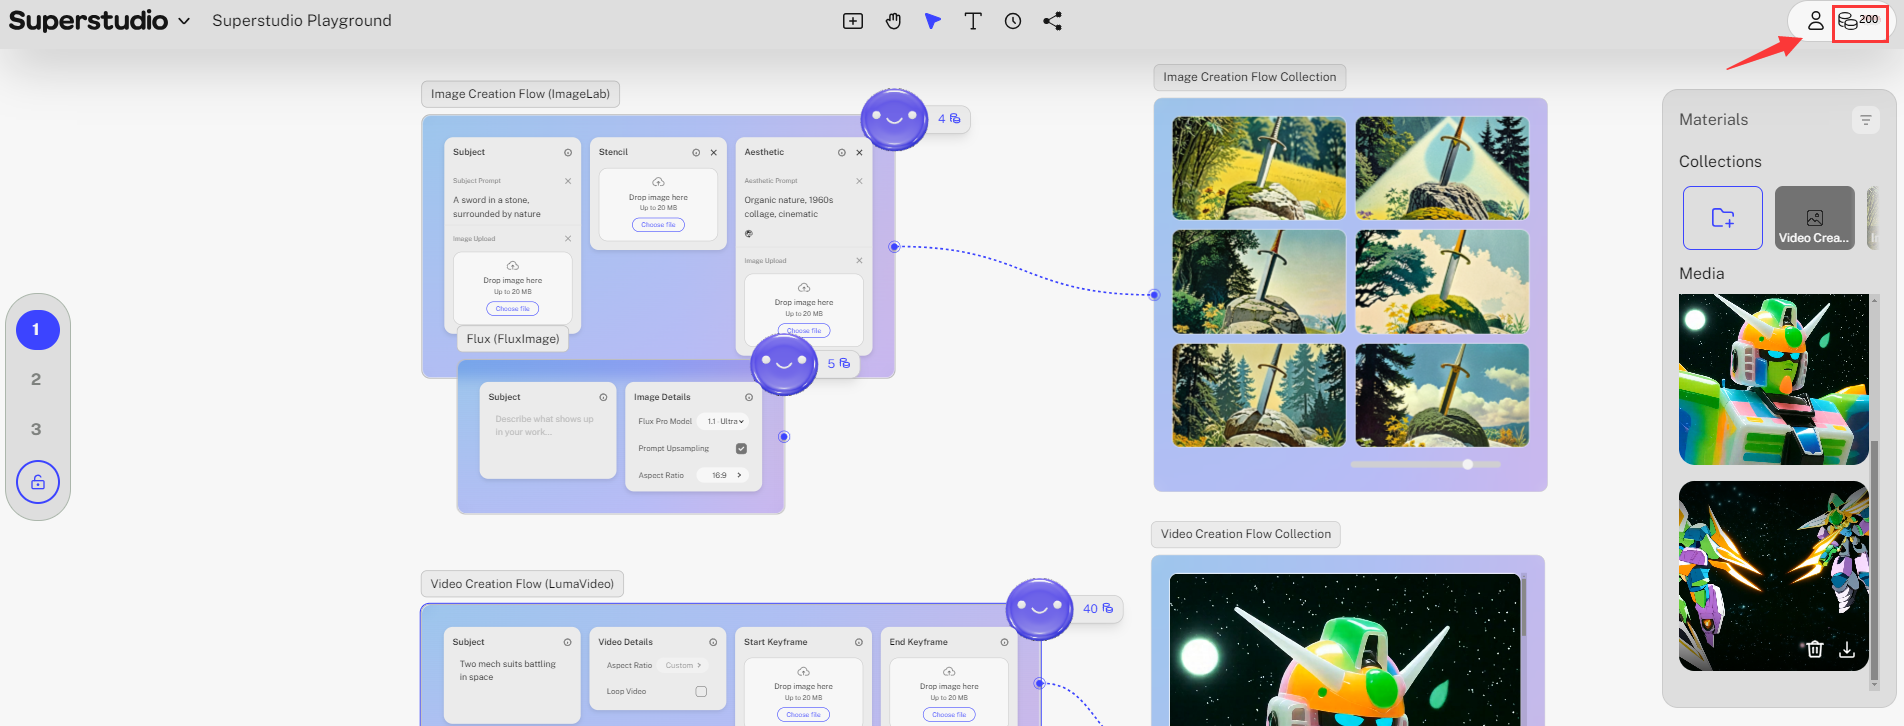Click the LumaVideo cost badge showing 40
Screen dimensions: 1904x726
(1098, 609)
